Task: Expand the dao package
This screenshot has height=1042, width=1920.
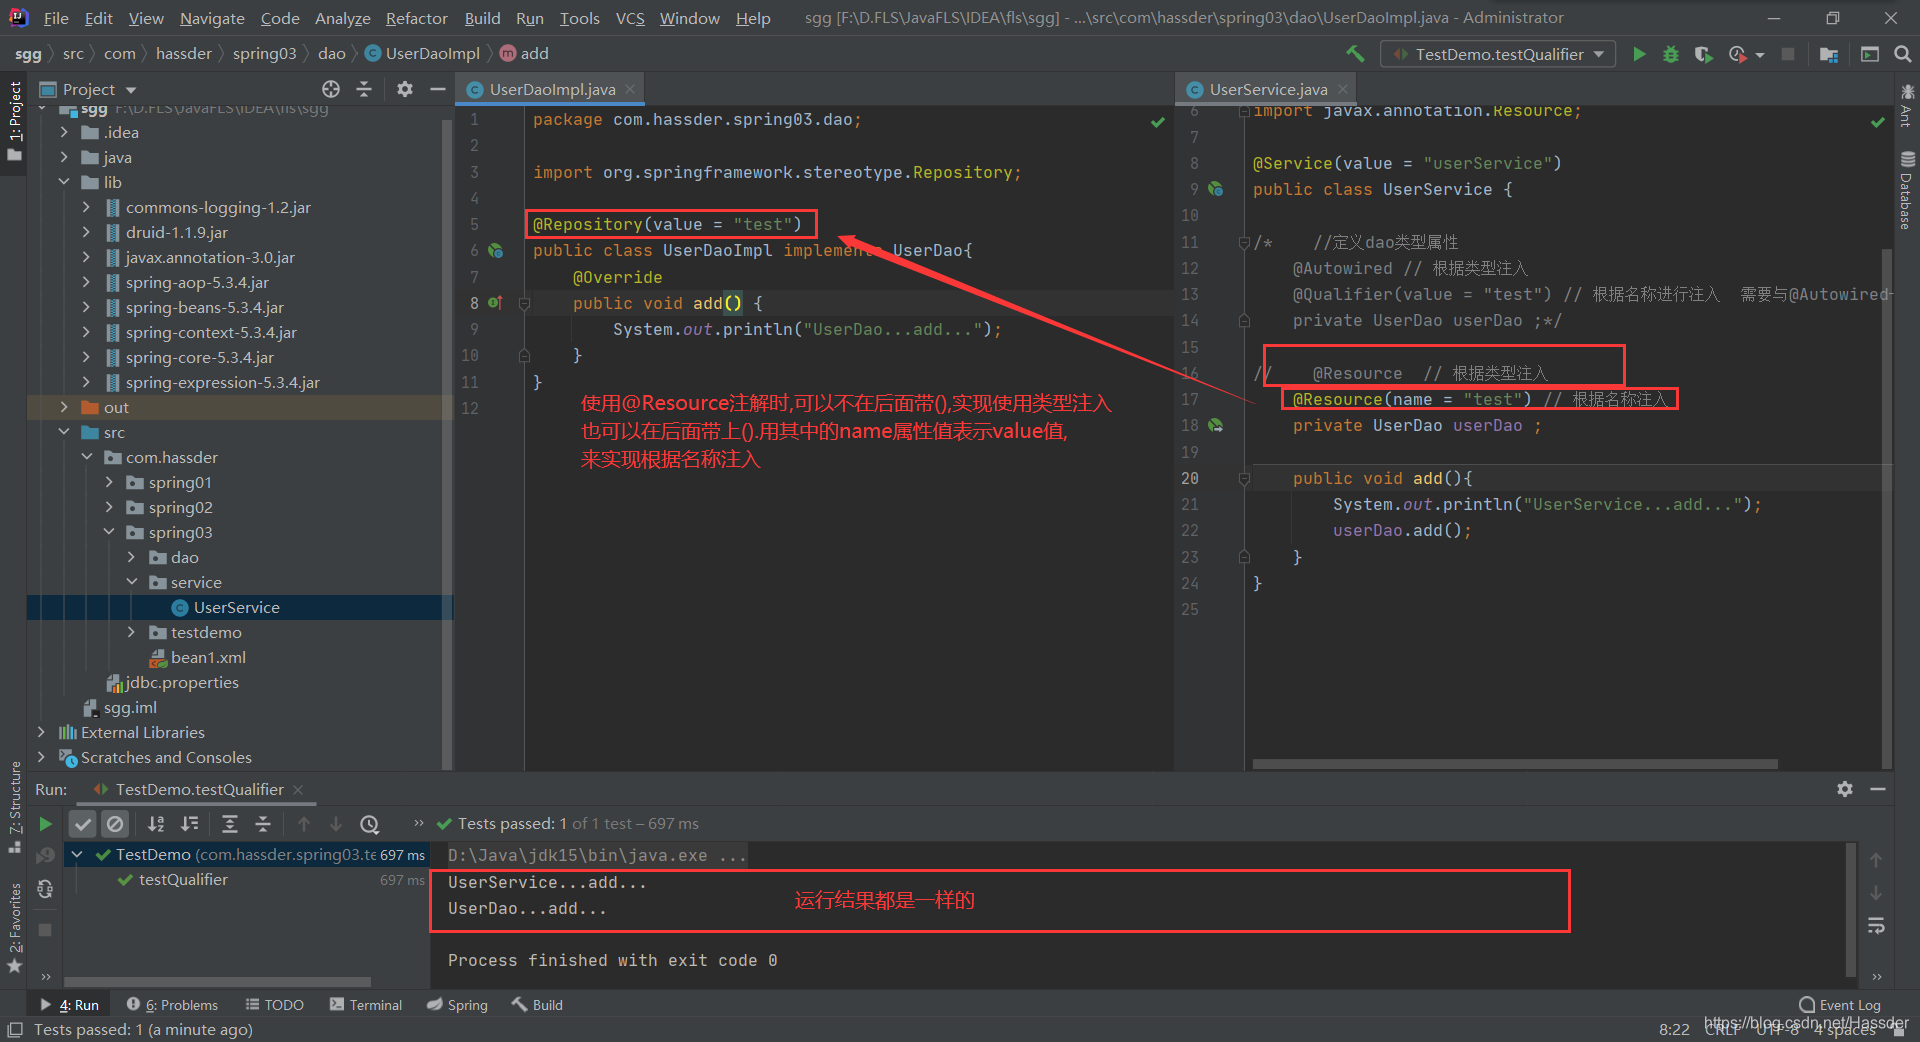Action: 131,557
